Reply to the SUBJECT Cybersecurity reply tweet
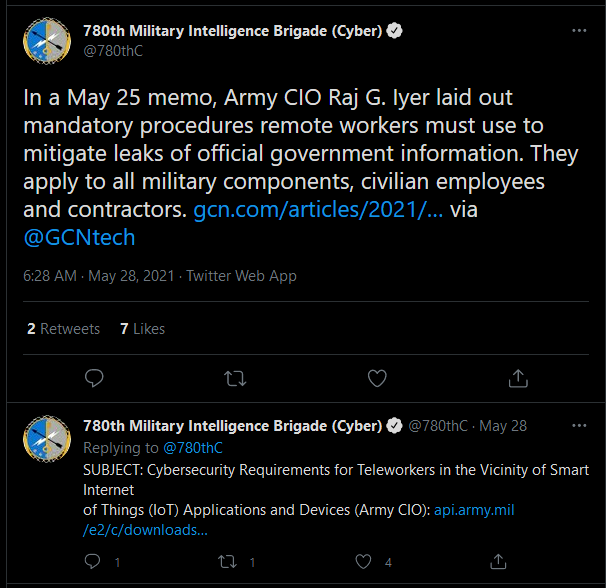 [x=92, y=562]
